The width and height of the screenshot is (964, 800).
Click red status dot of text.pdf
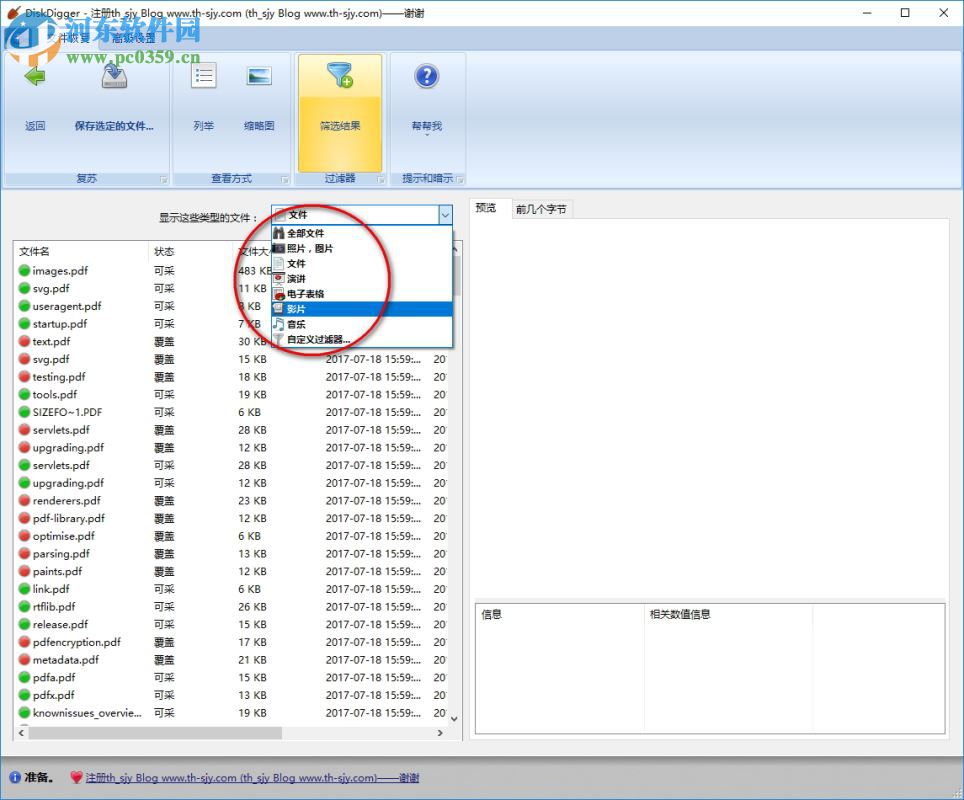pyautogui.click(x=24, y=341)
